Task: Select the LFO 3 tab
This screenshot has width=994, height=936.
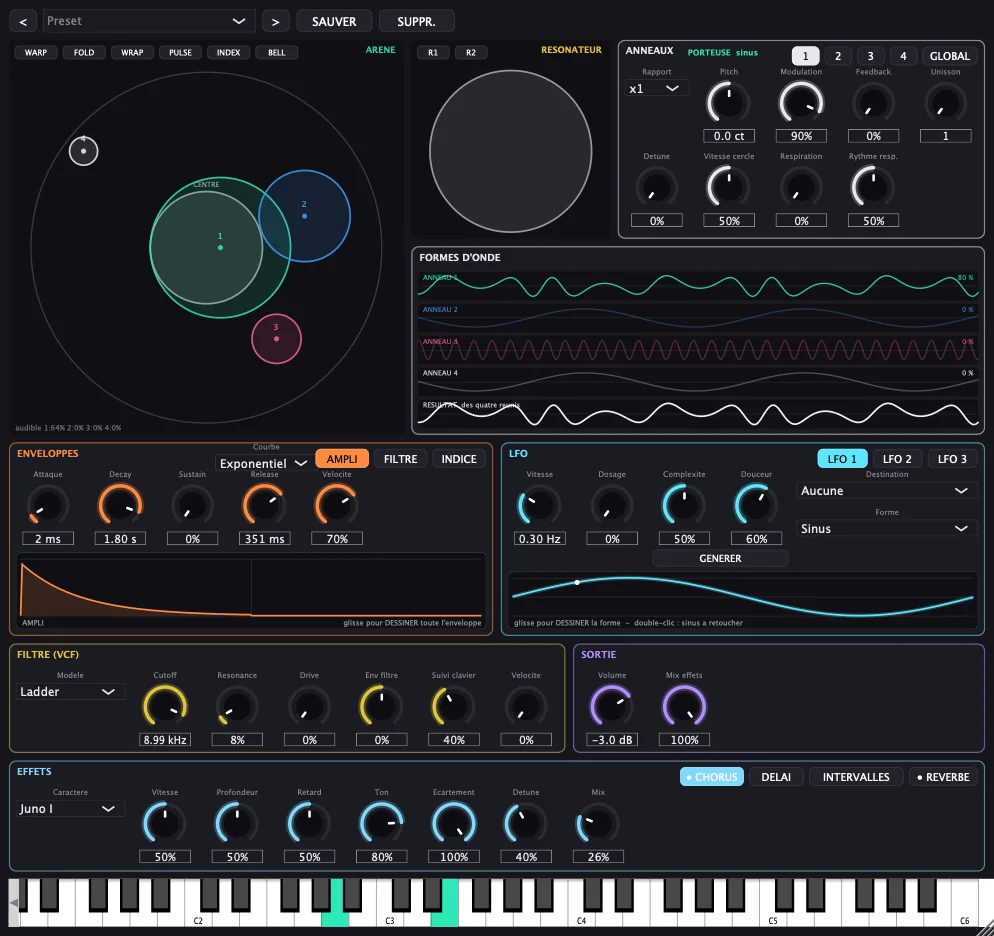Action: (x=952, y=459)
